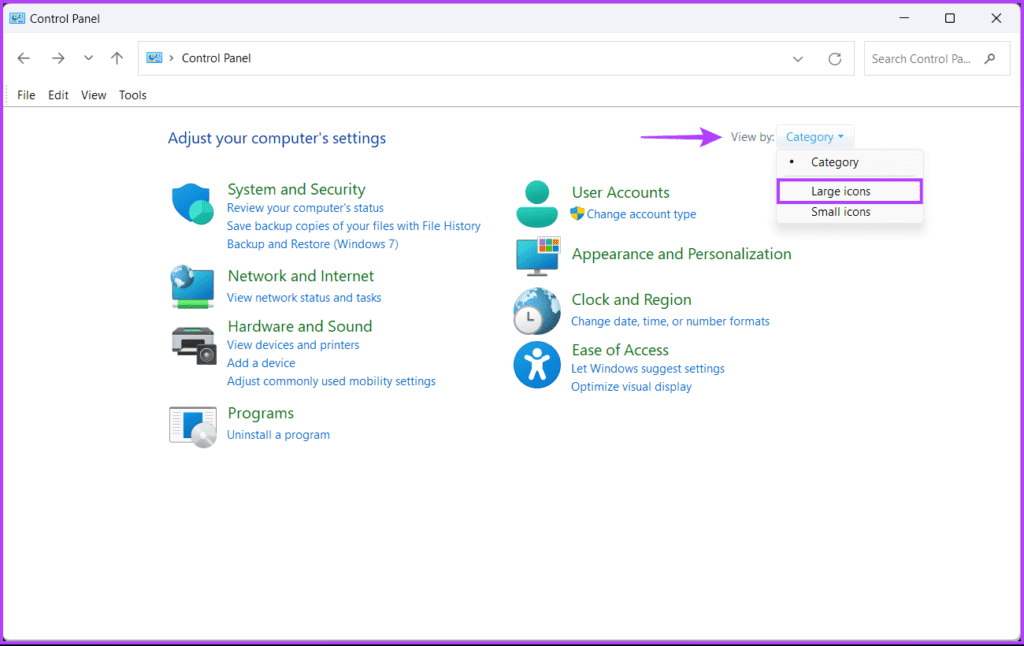The height and width of the screenshot is (646, 1024).
Task: Open the Programs category icon
Action: [x=193, y=427]
